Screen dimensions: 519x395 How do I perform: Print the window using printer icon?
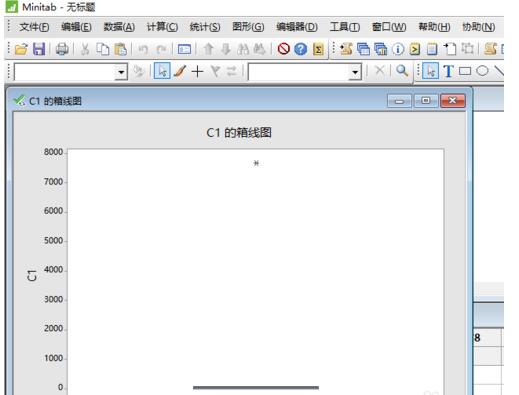(62, 49)
